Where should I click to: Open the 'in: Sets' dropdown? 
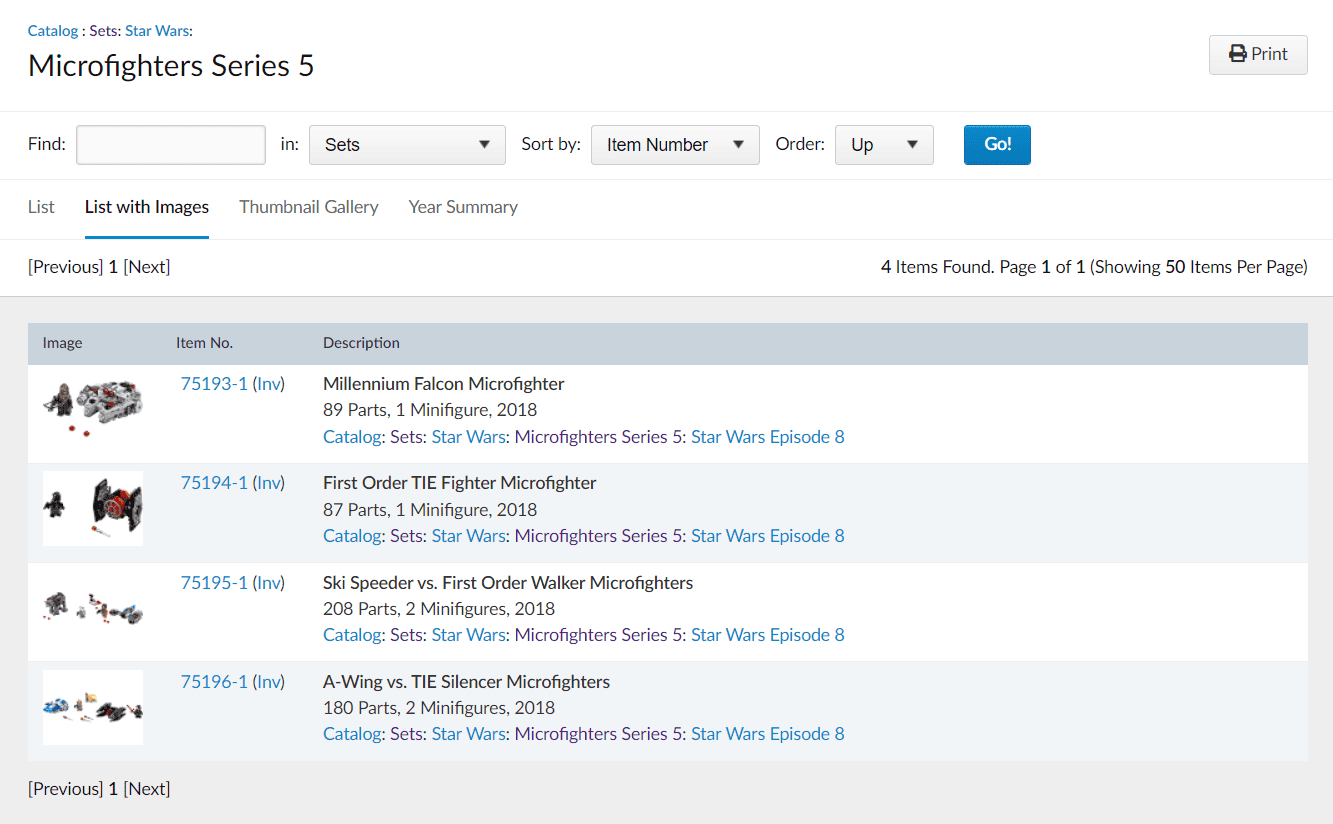click(408, 144)
